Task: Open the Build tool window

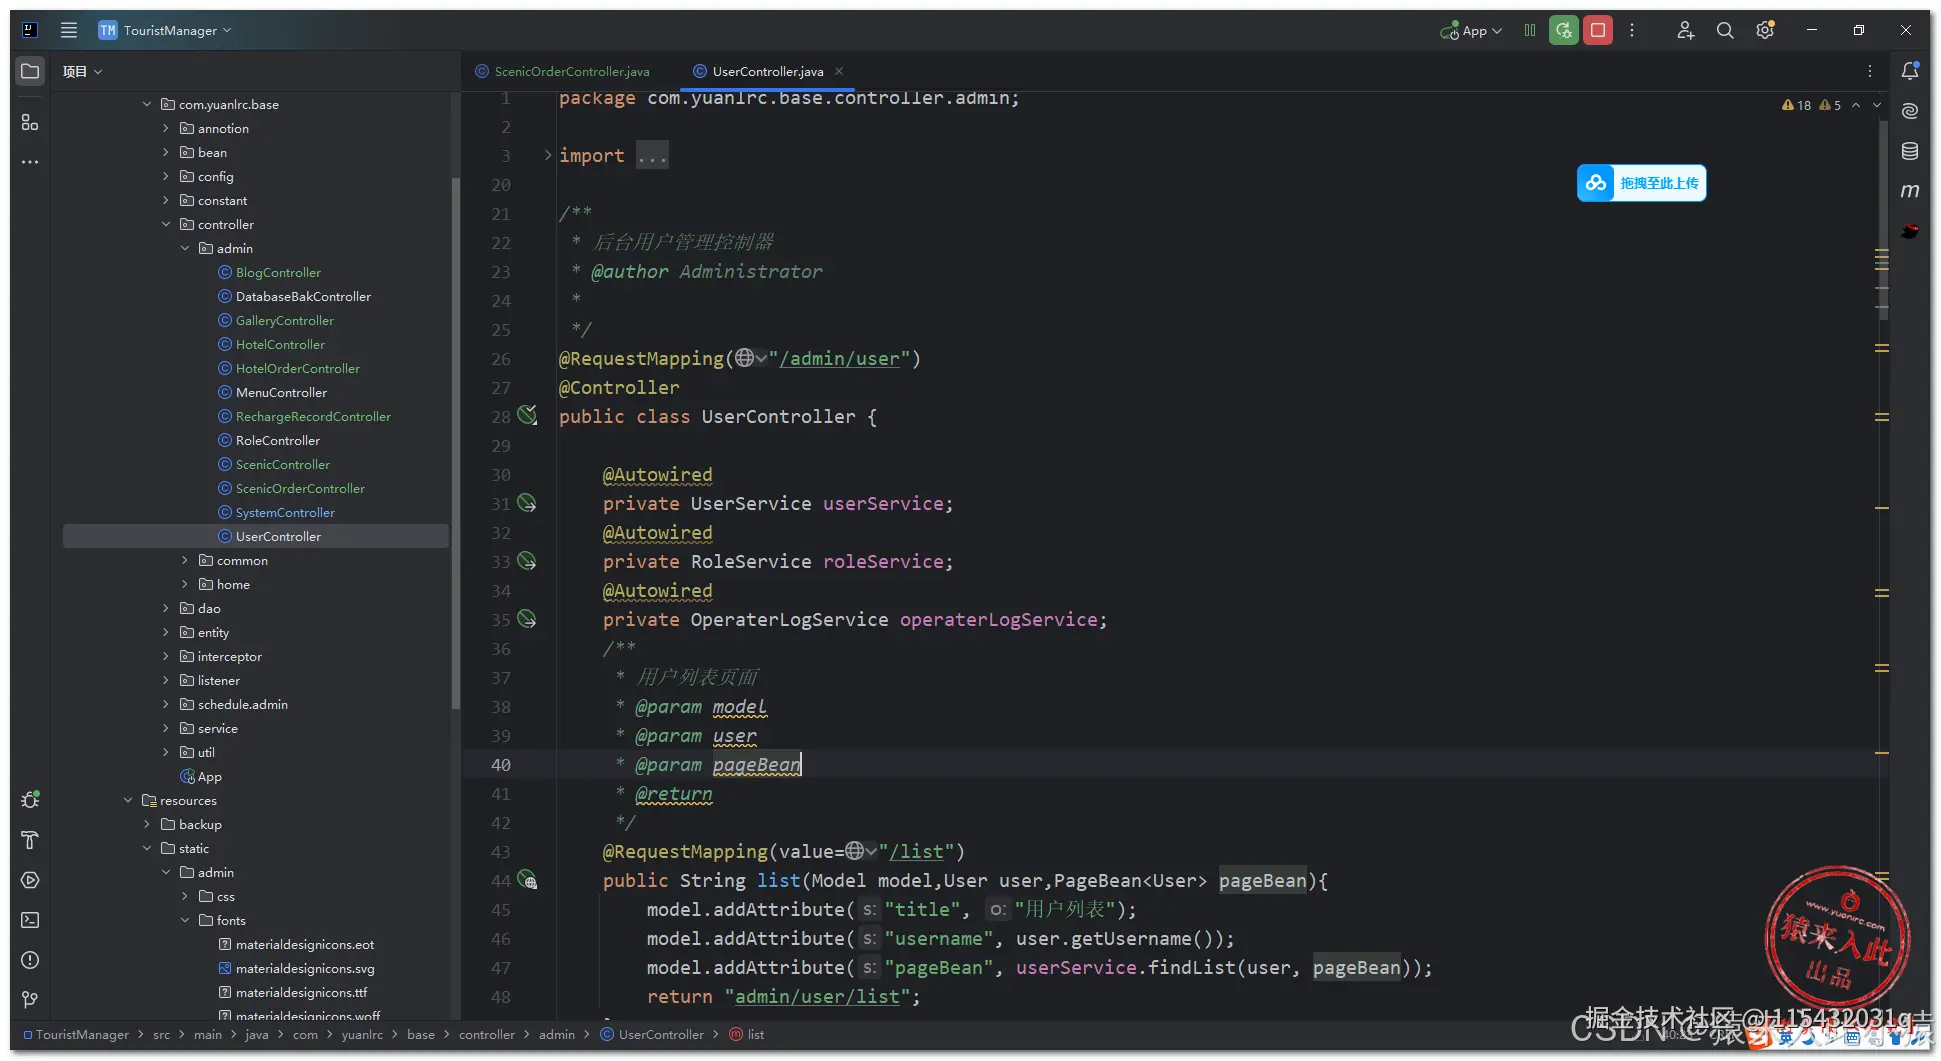Action: tap(30, 840)
